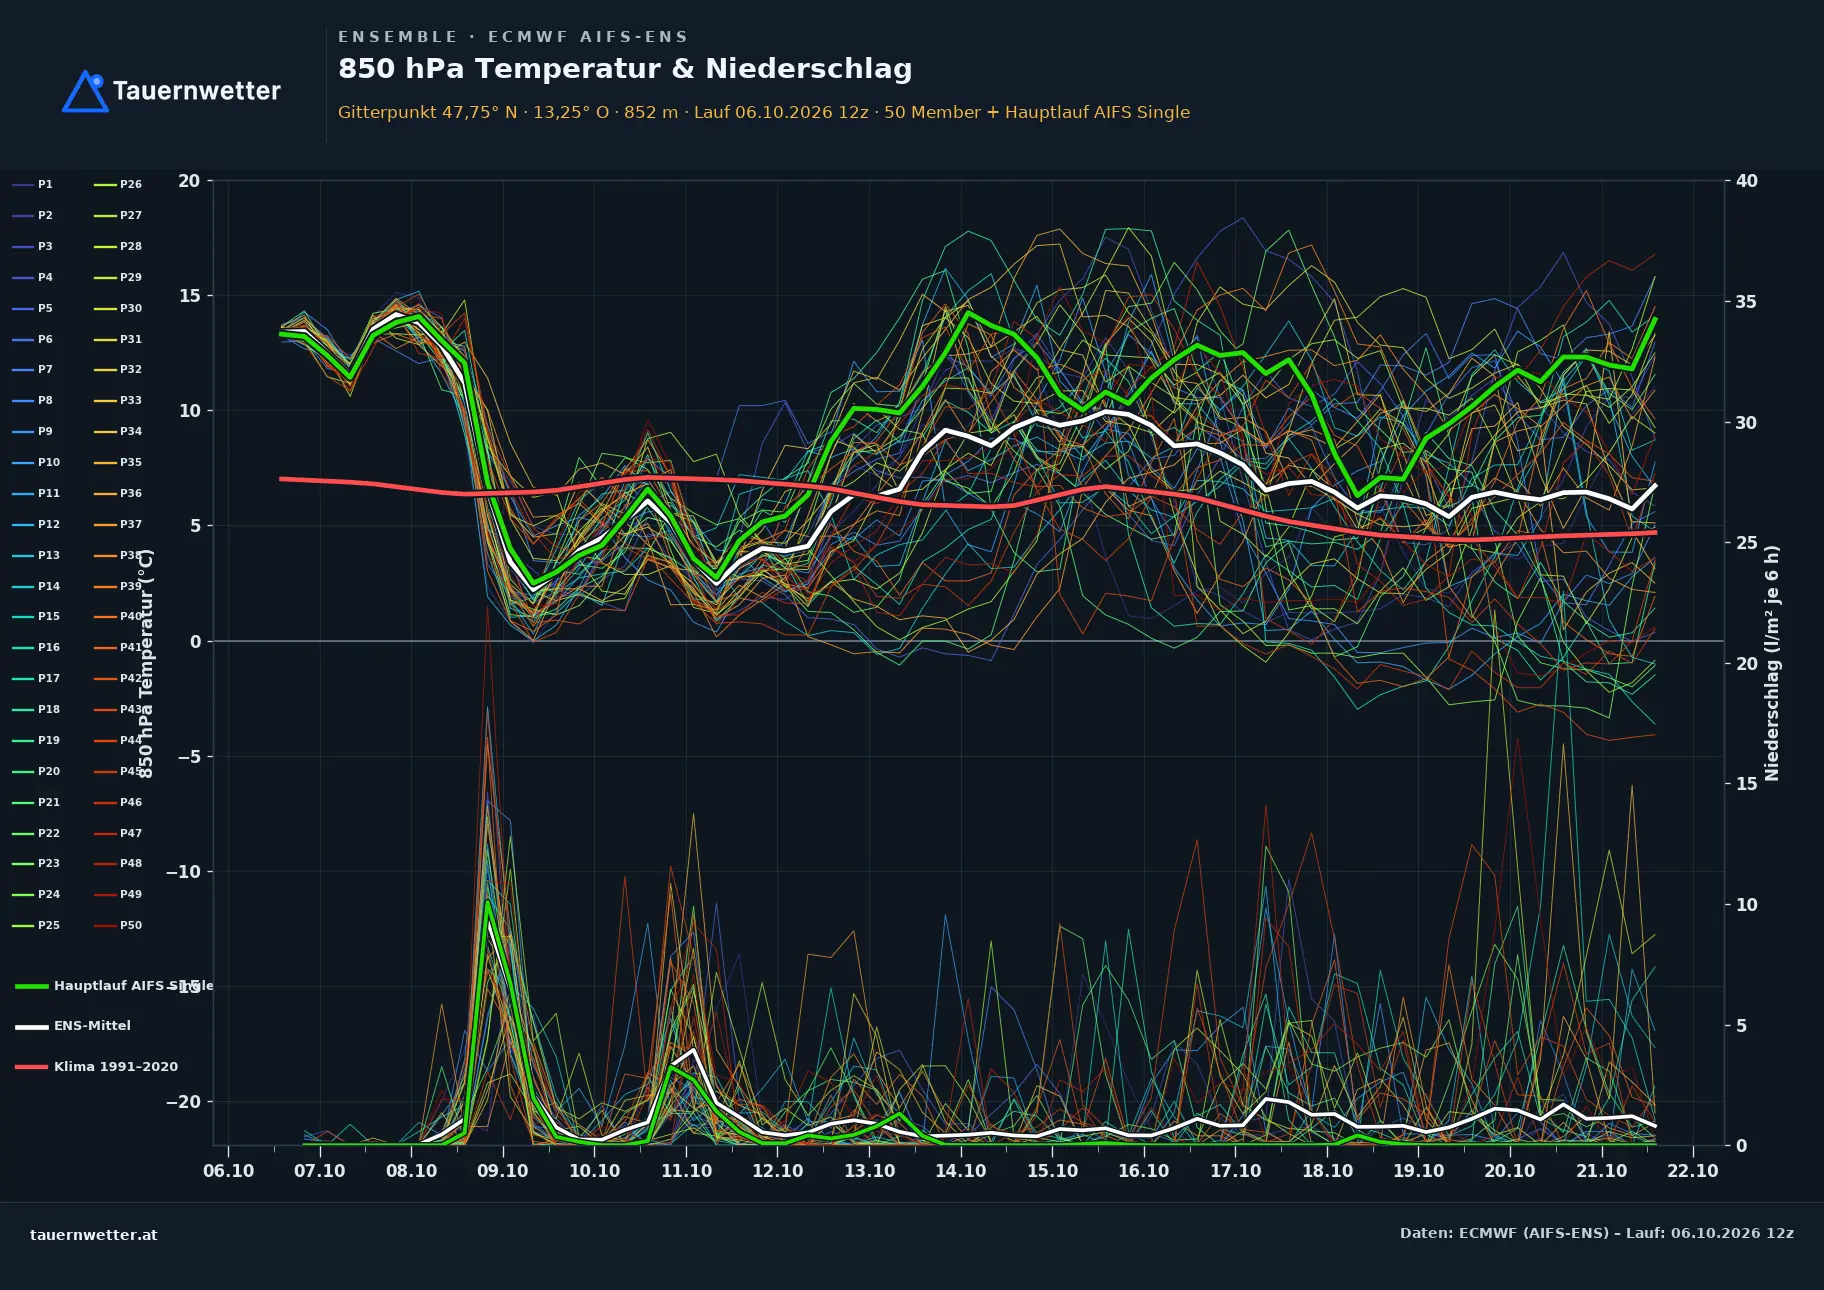Image resolution: width=1824 pixels, height=1290 pixels.
Task: Click legend entry P46
Action: (x=118, y=803)
